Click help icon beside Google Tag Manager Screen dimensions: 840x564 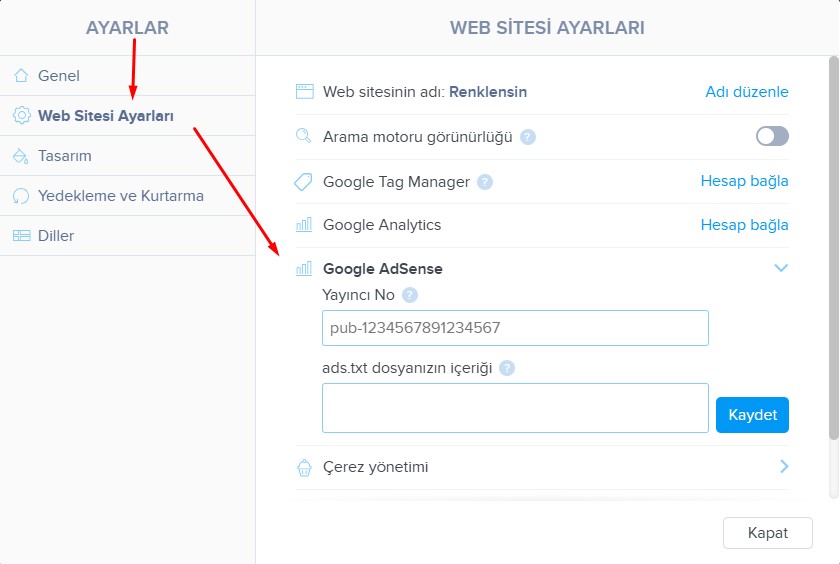point(485,182)
